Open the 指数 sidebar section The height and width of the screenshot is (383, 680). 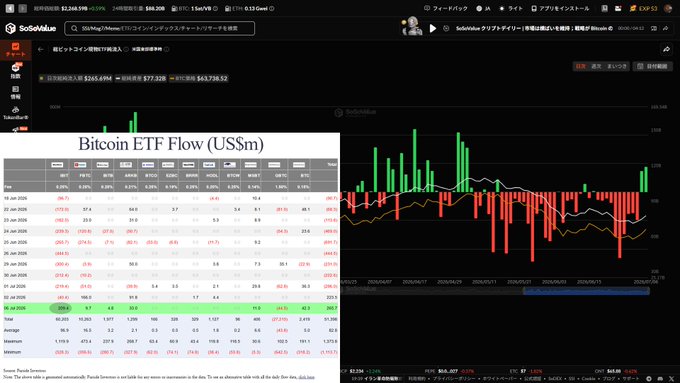(x=16, y=71)
